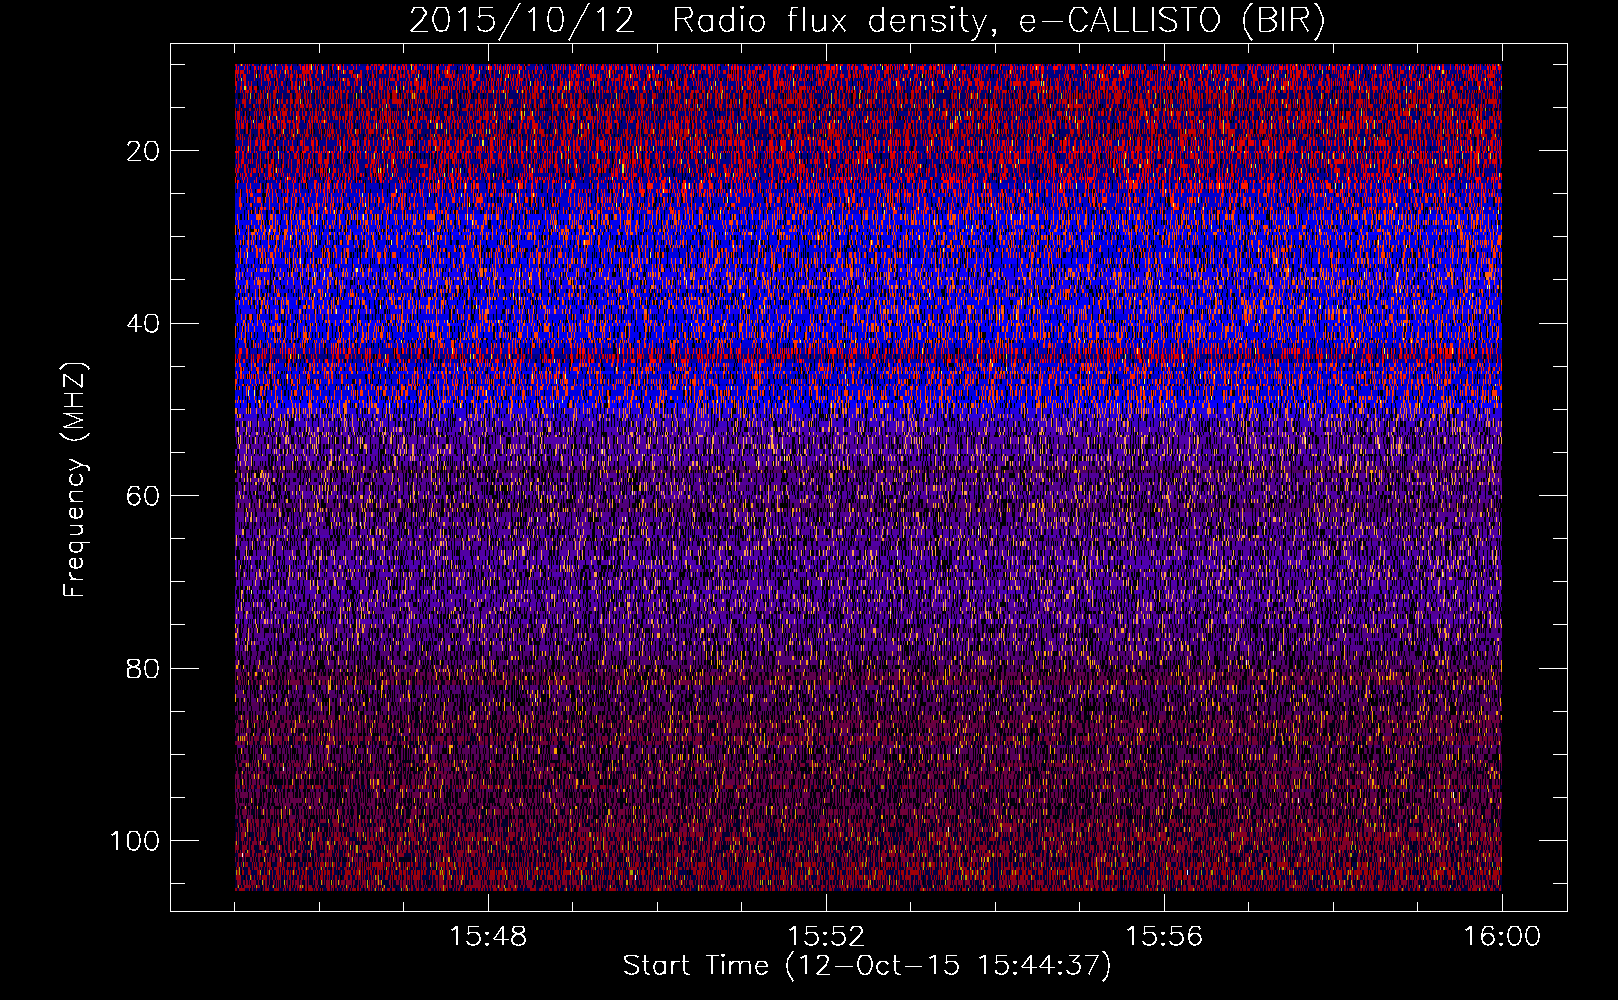Click the '80' frequency tick label
Screen dimensions: 1618x1000
pyautogui.click(x=143, y=668)
